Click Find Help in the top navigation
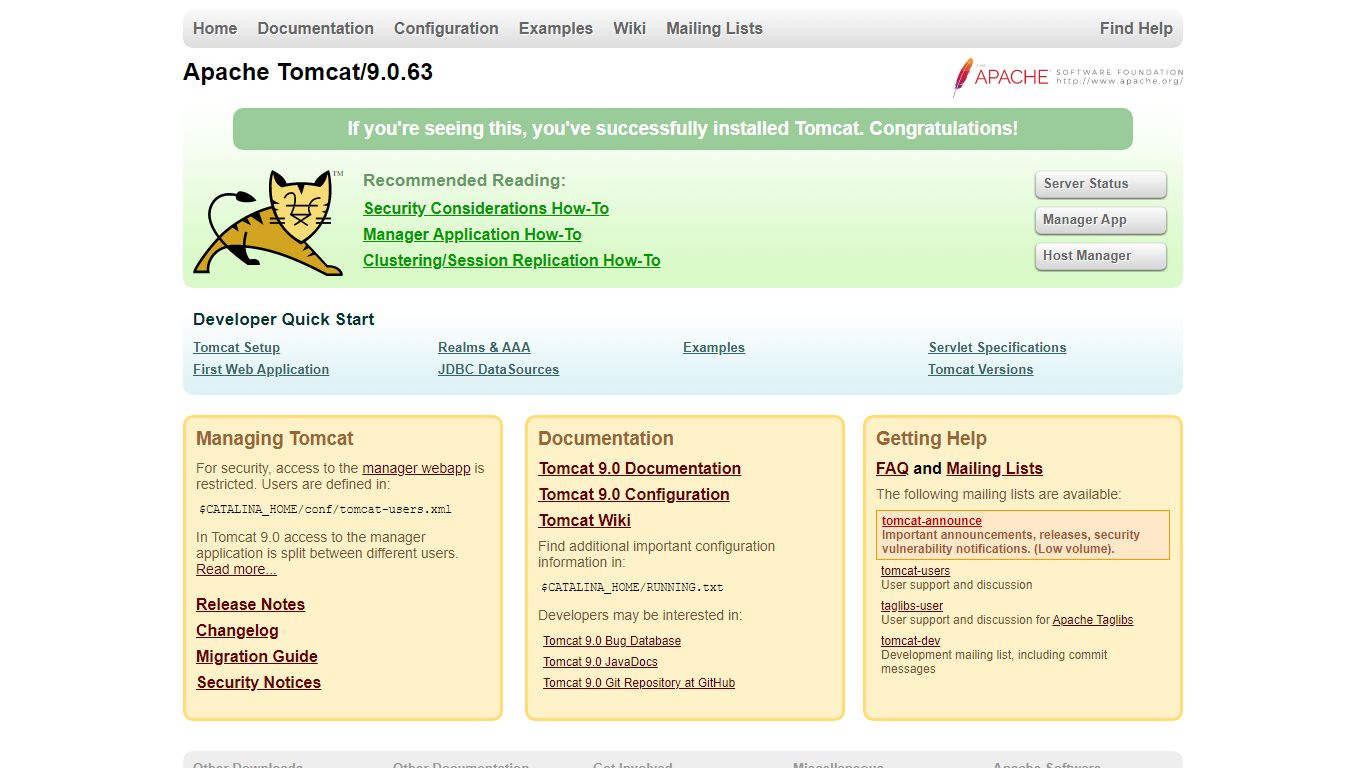The height and width of the screenshot is (768, 1366). point(1136,28)
